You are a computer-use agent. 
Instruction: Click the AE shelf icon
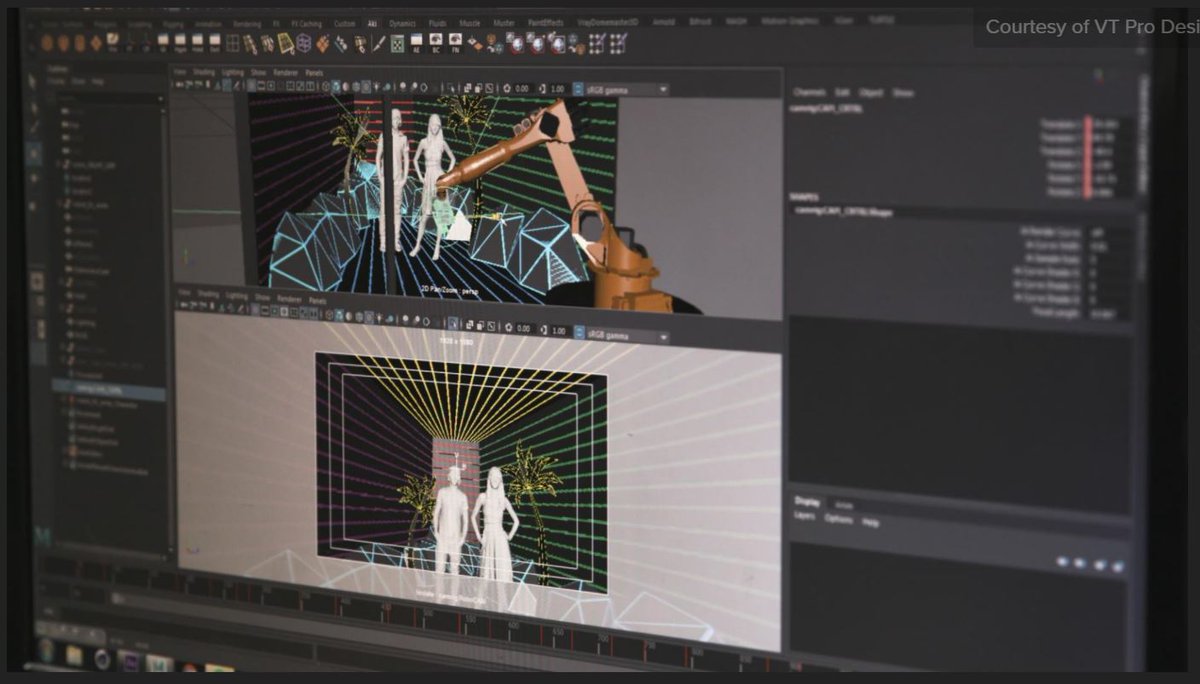tap(415, 42)
